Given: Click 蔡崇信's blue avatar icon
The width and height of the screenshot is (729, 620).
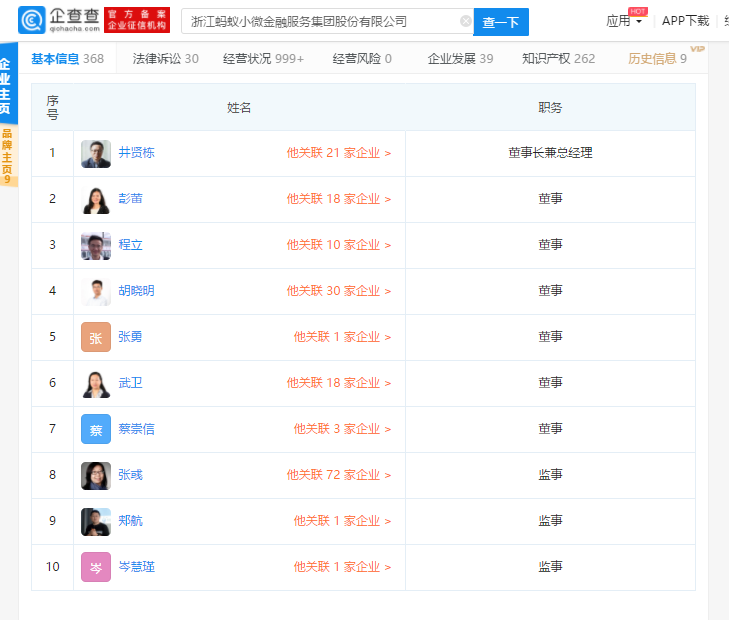Looking at the screenshot, I should (96, 430).
